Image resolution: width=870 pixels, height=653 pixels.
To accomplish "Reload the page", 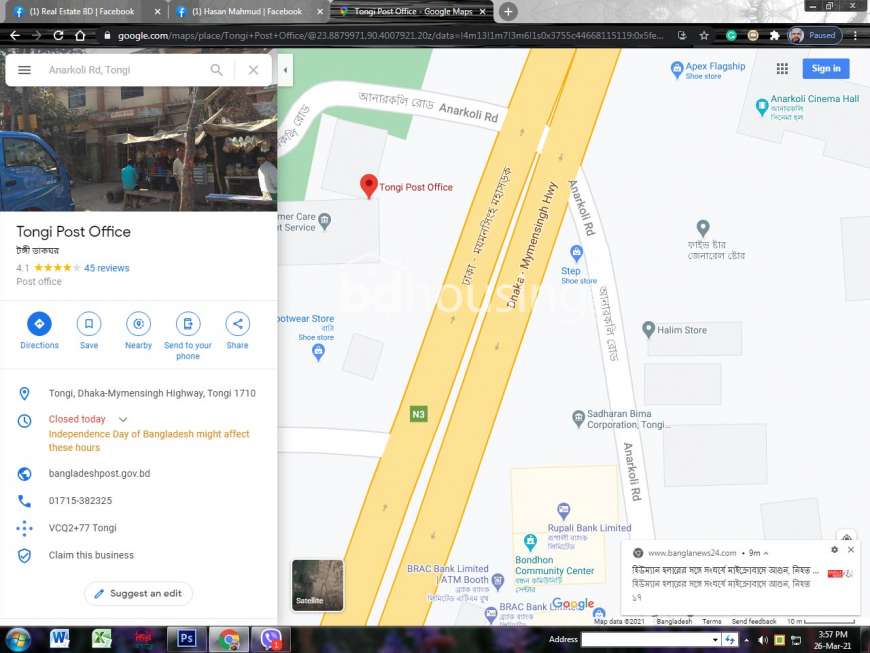I will pyautogui.click(x=58, y=36).
